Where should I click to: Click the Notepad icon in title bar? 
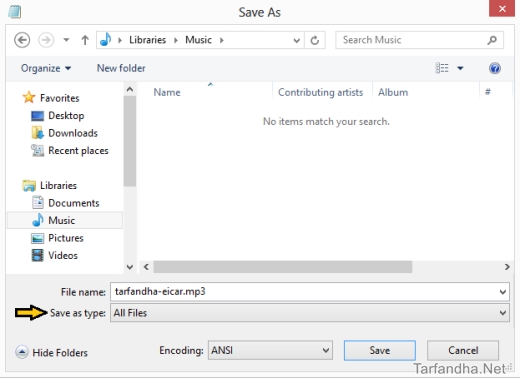pyautogui.click(x=14, y=12)
